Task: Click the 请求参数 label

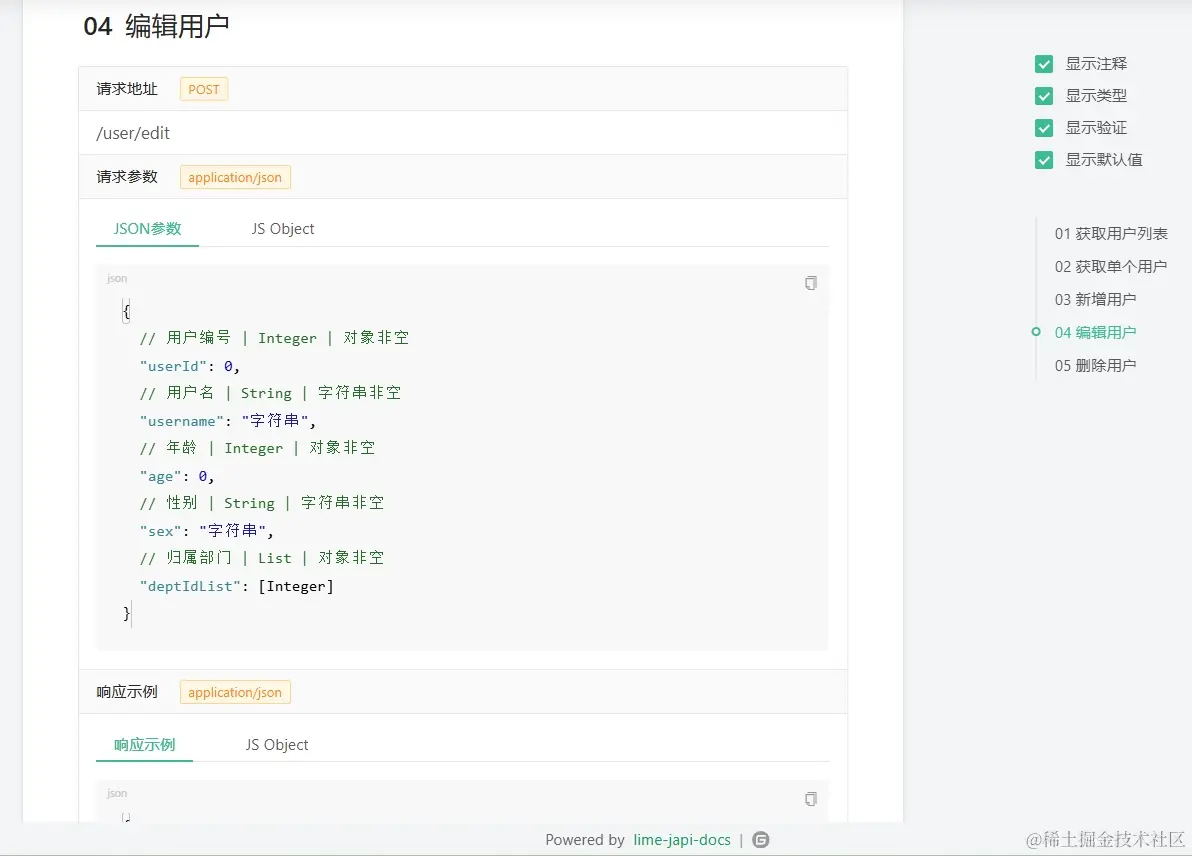Action: click(x=127, y=177)
